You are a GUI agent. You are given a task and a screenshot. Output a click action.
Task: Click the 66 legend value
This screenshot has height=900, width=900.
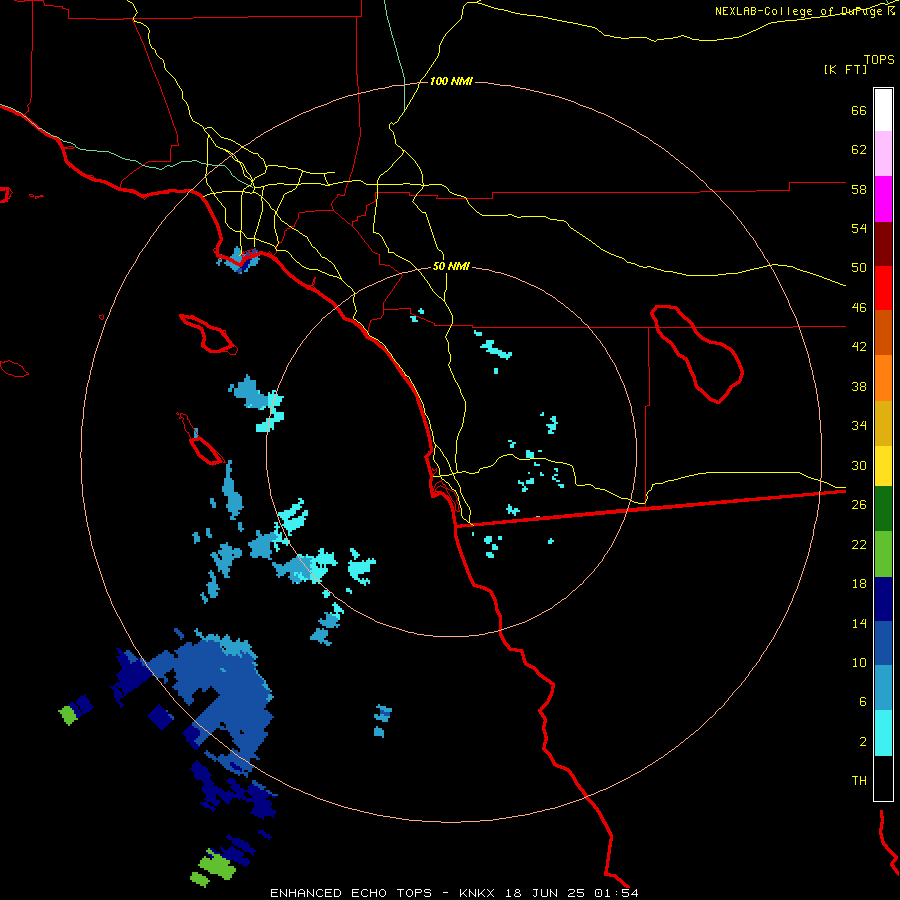[x=859, y=110]
